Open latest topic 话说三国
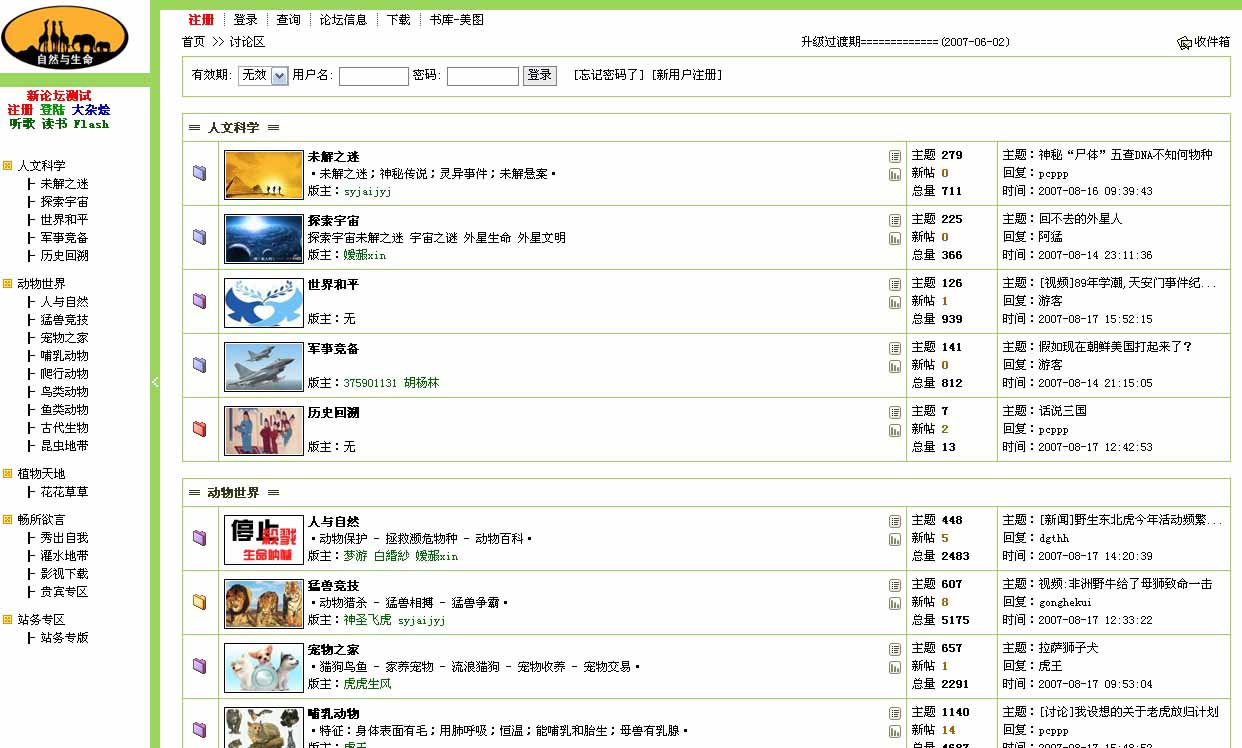The width and height of the screenshot is (1242, 748). (x=1063, y=411)
